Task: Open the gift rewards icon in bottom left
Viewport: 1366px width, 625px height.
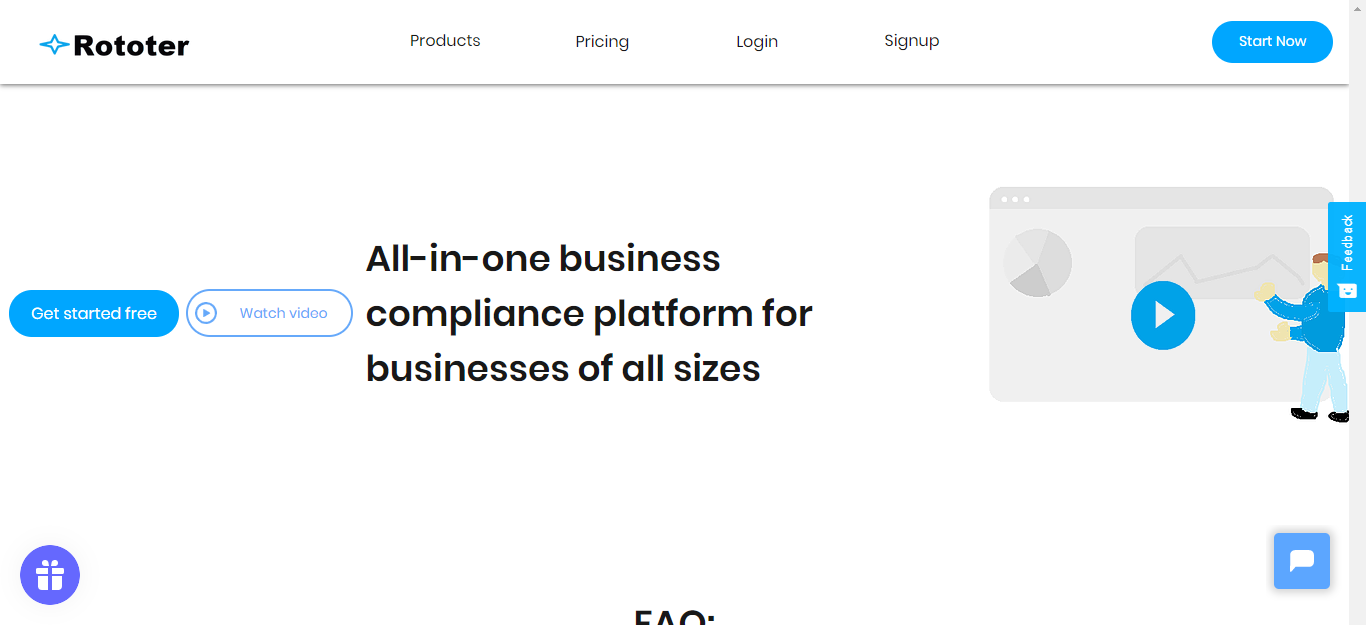Action: (x=49, y=574)
